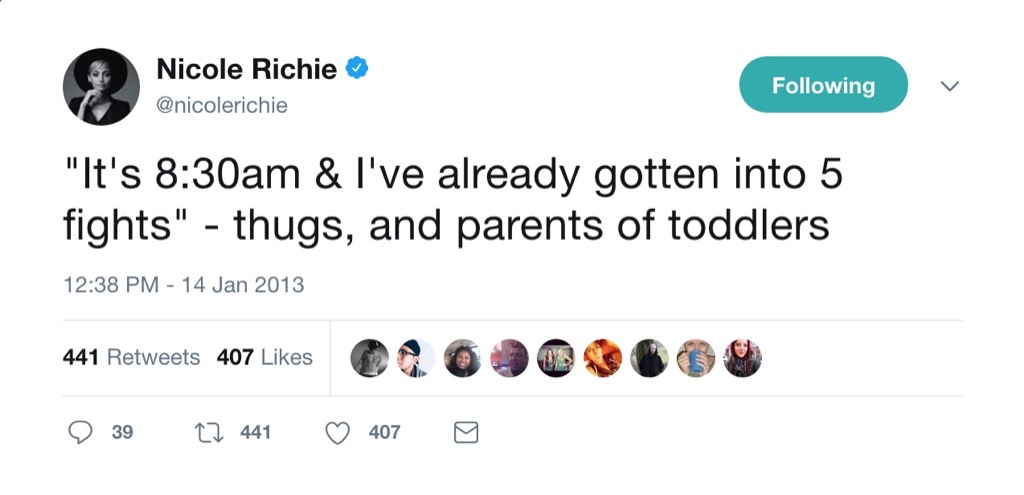The width and height of the screenshot is (1024, 495).
Task: Click the tweet text about toddlers
Action: (x=447, y=202)
